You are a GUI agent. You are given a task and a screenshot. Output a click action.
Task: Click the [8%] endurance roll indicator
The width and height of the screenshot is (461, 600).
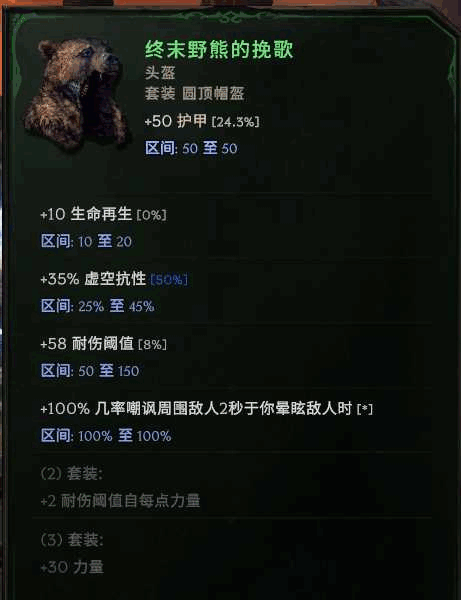pos(152,344)
